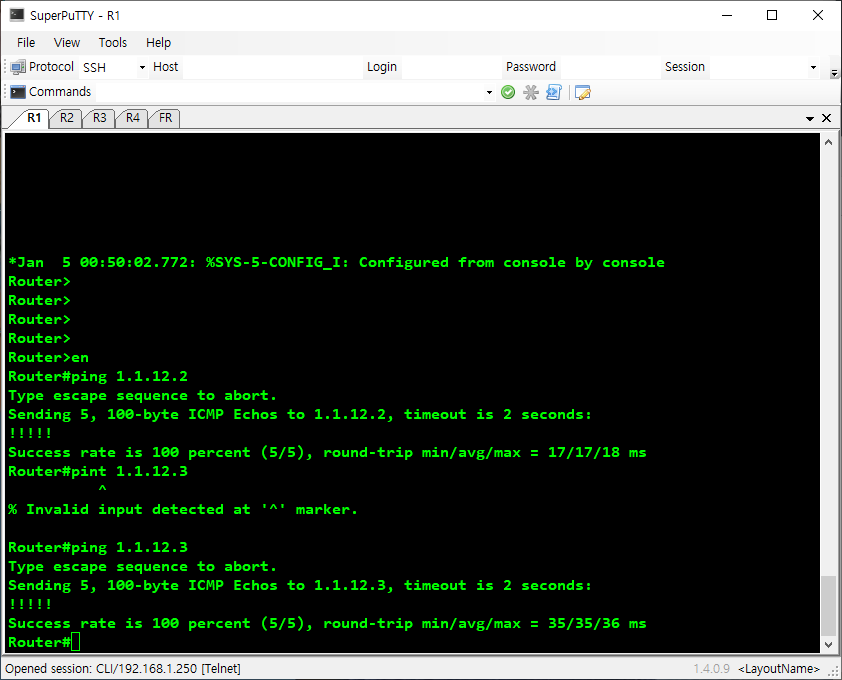842x680 pixels.
Task: Minimize the SuperPuTTY window
Action: click(x=727, y=15)
